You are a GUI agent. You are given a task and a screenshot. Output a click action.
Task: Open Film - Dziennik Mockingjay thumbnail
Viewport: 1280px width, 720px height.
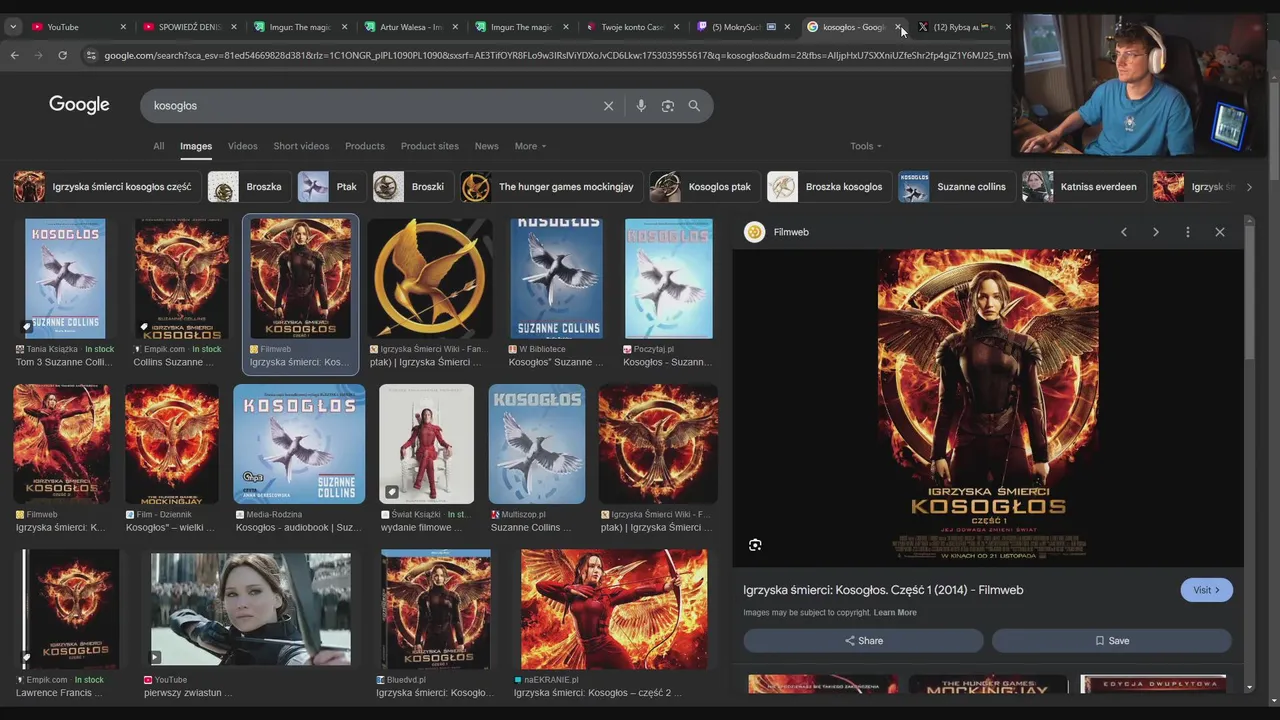pos(172,444)
